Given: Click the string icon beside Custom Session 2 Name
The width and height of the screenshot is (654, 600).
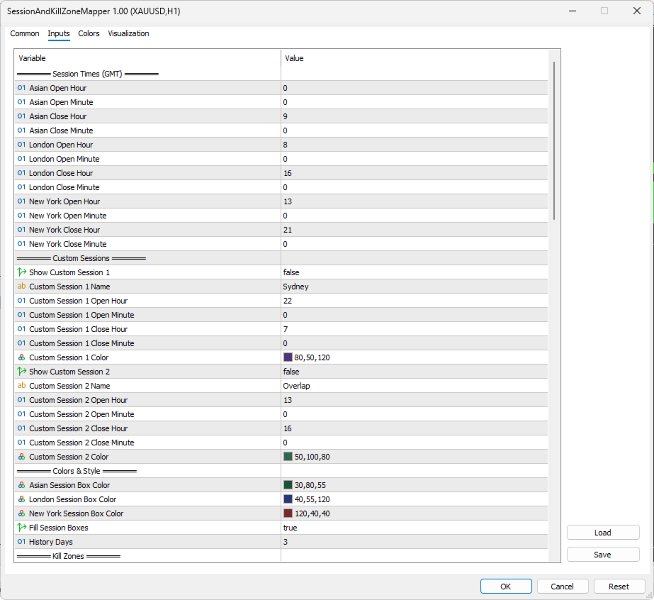Looking at the screenshot, I should [x=22, y=386].
